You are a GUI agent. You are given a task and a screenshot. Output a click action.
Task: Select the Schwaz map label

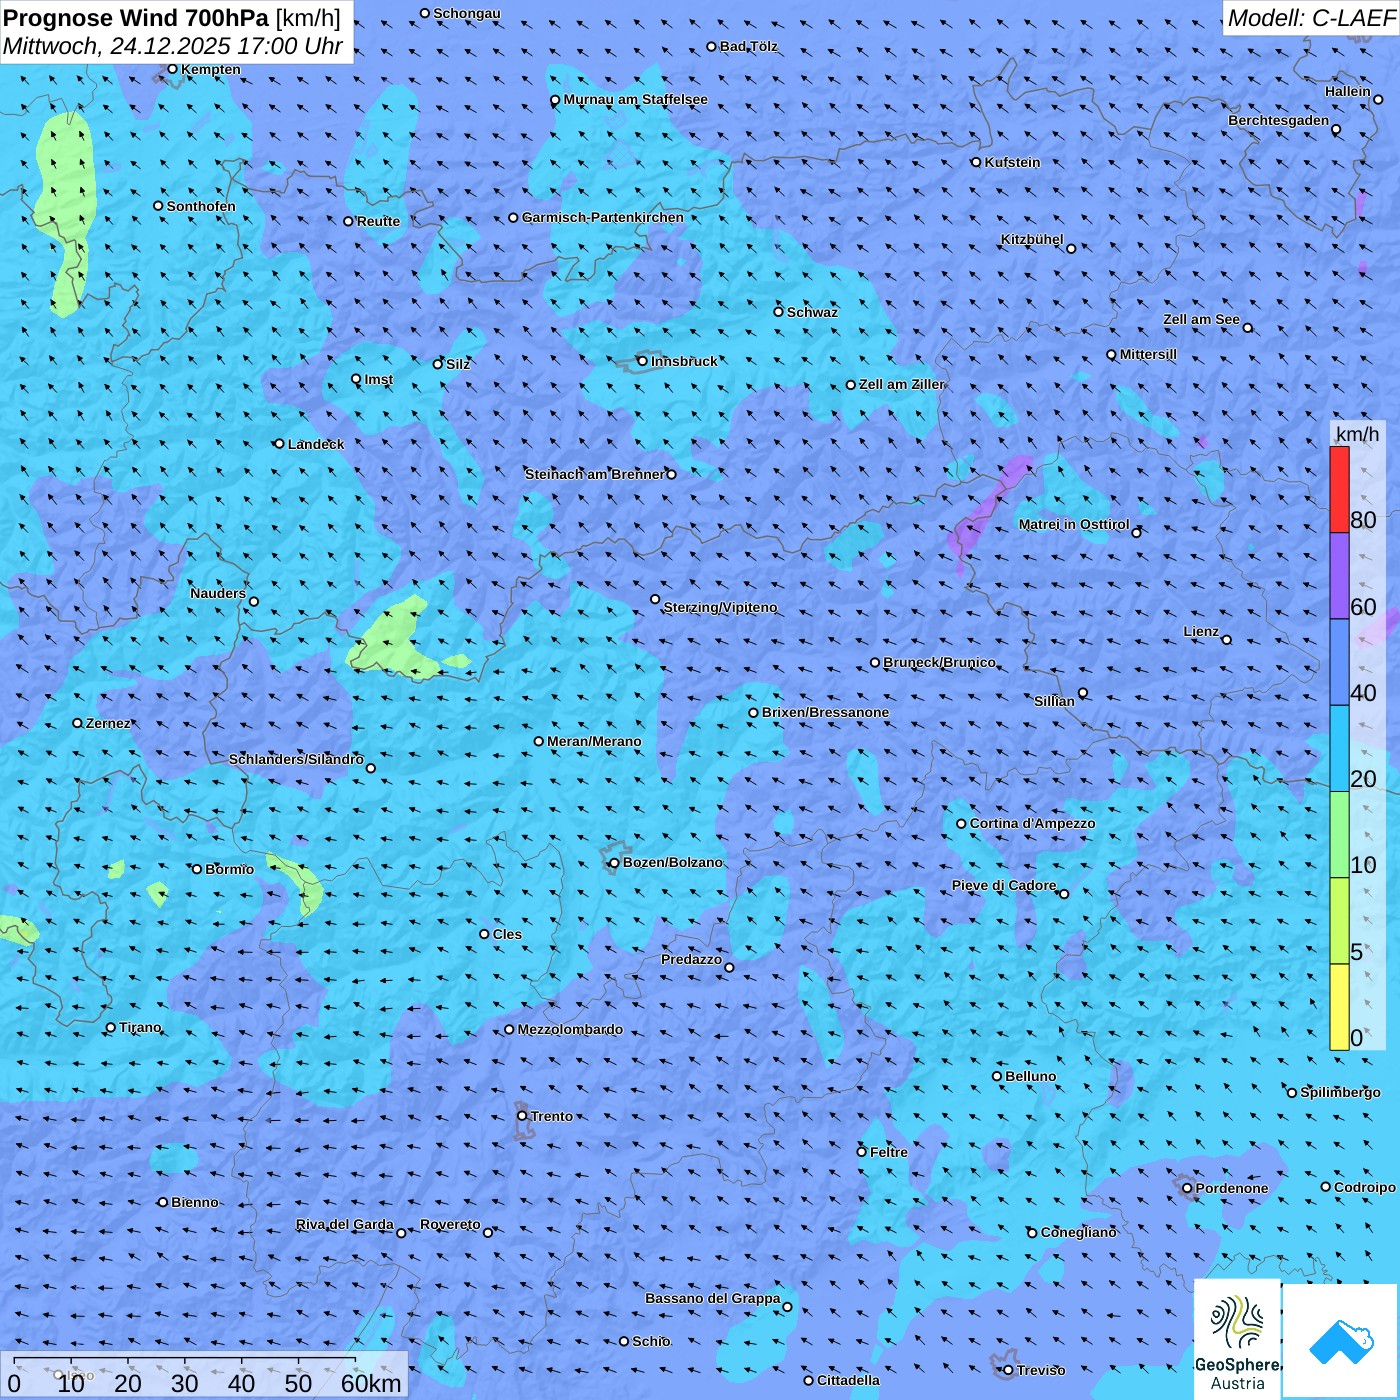coord(812,312)
